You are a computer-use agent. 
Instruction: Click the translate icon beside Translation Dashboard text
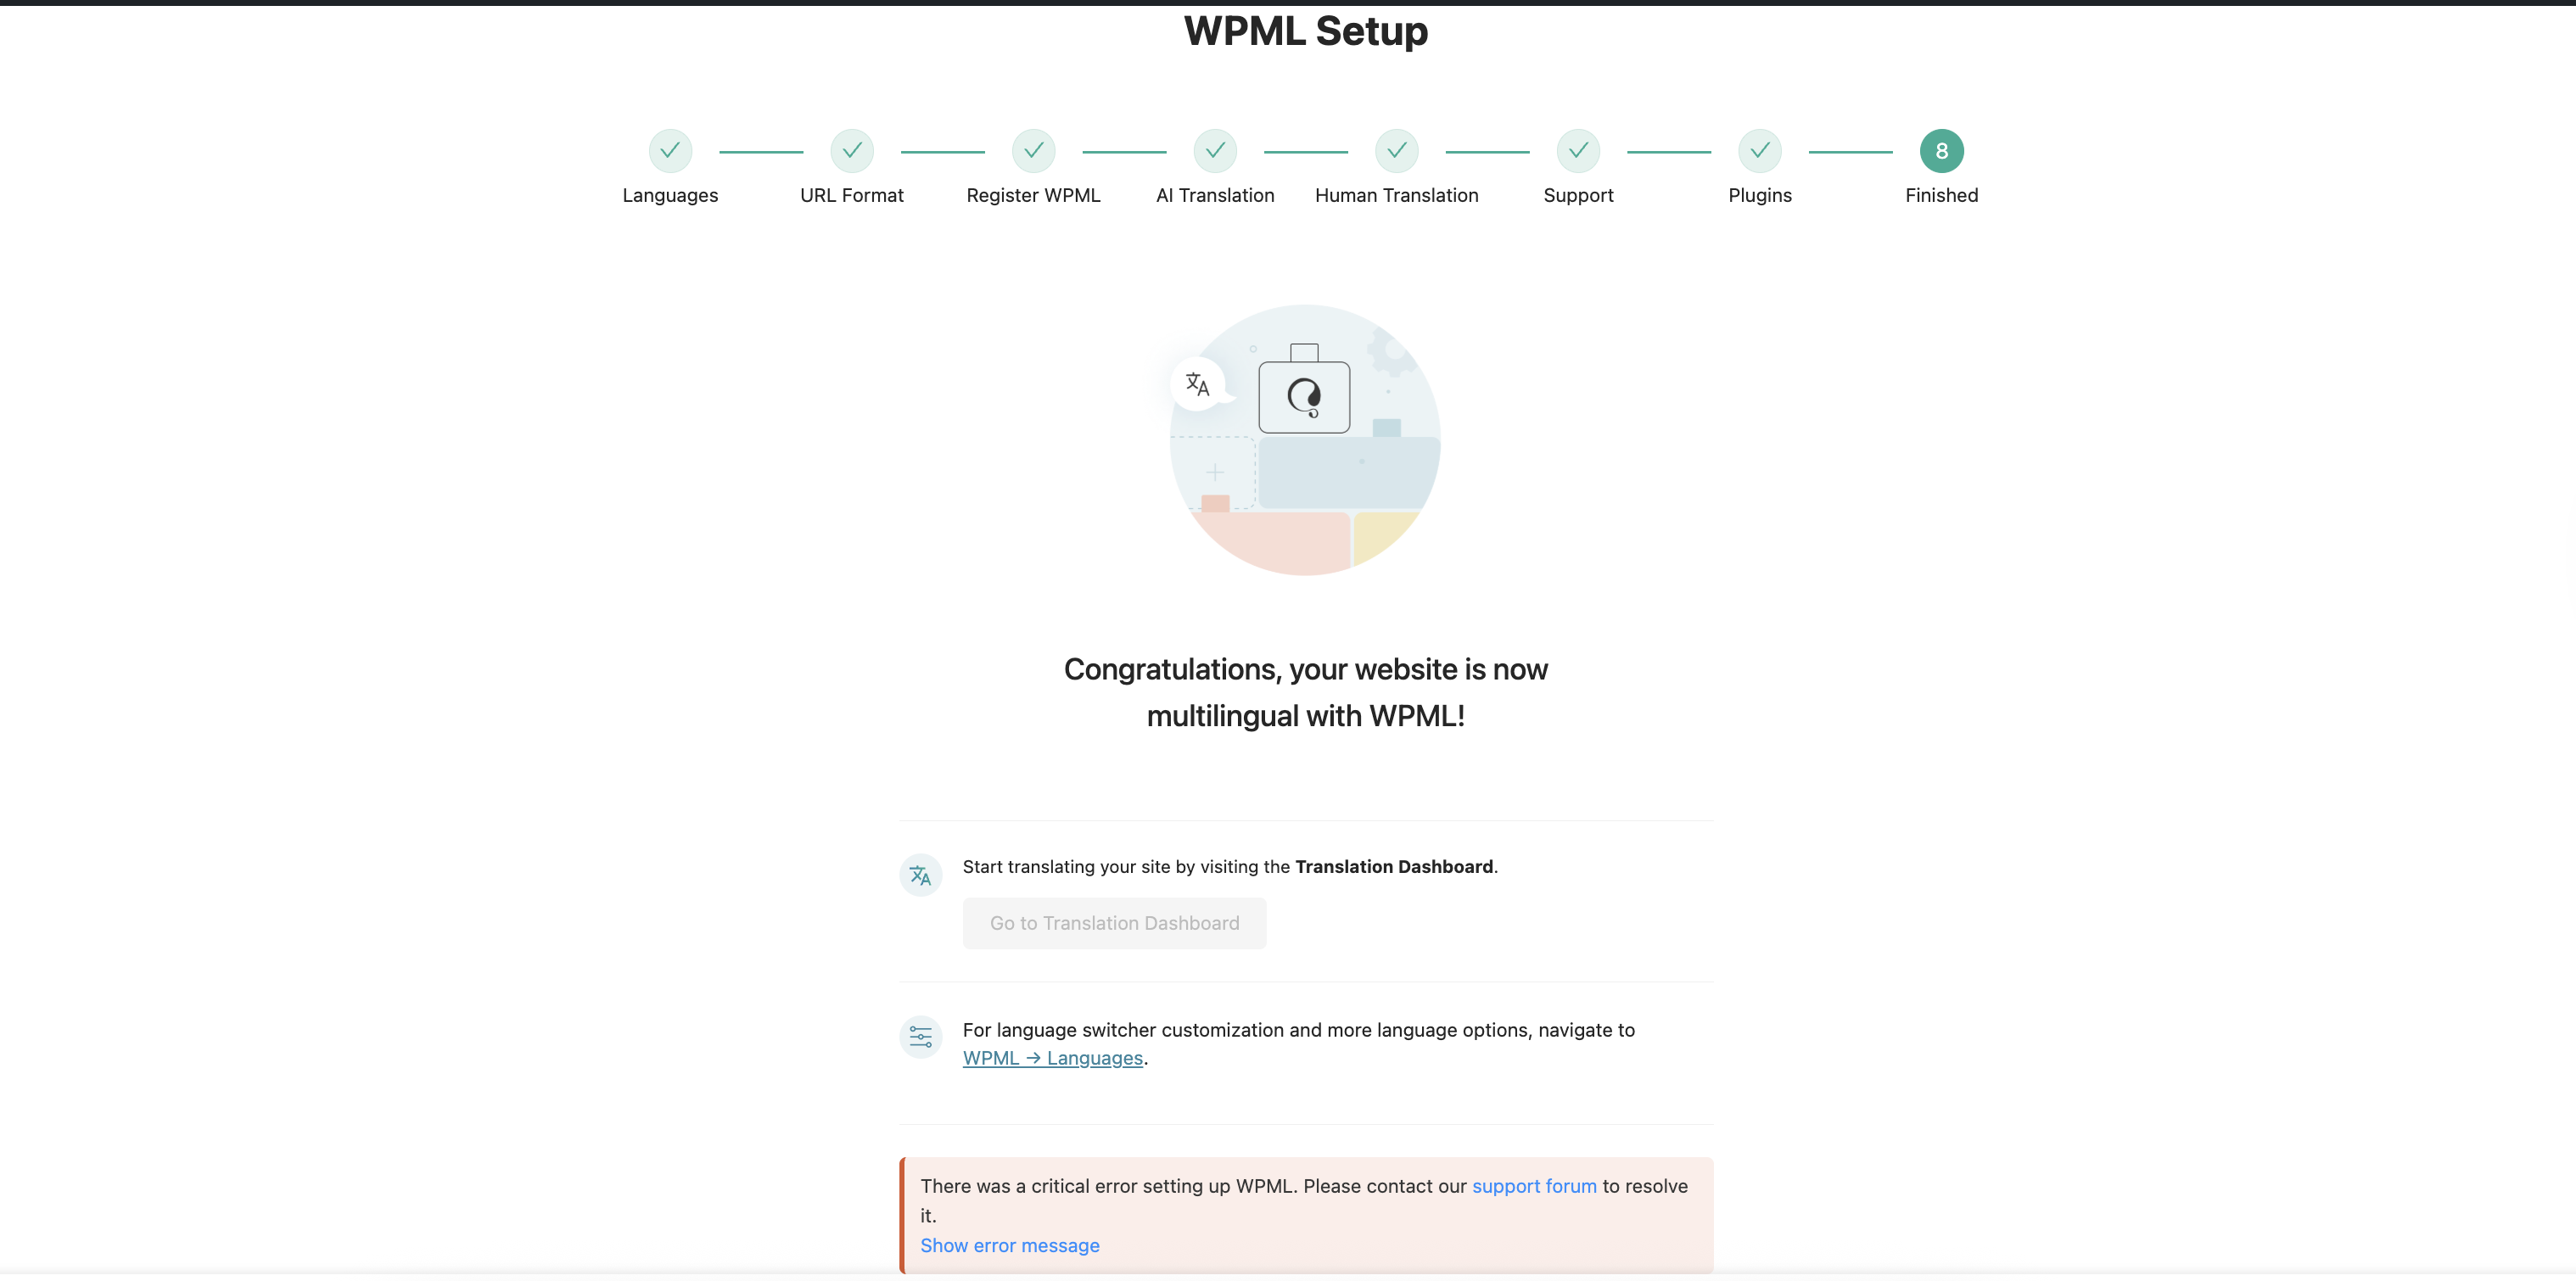[920, 876]
